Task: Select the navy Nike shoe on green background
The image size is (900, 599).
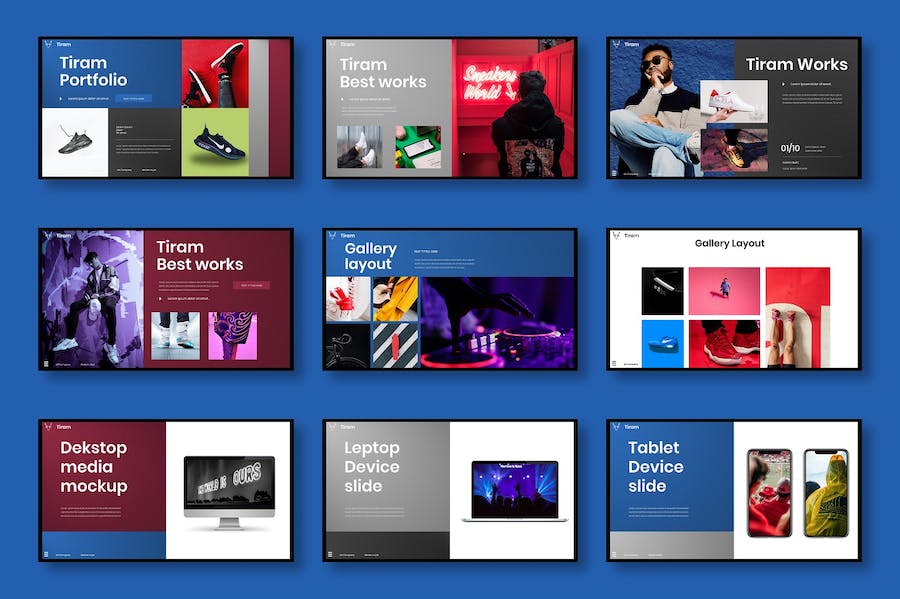Action: (x=215, y=141)
